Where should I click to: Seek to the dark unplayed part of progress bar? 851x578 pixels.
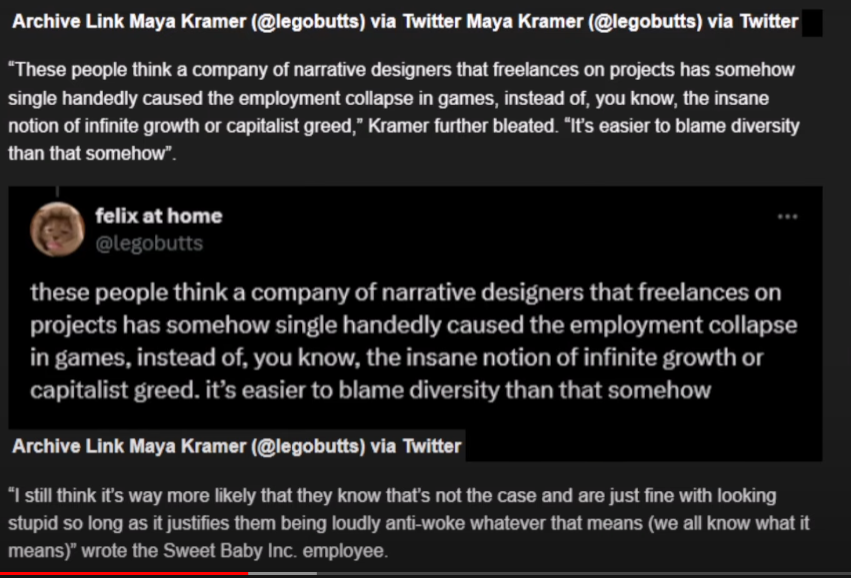[x=580, y=574]
